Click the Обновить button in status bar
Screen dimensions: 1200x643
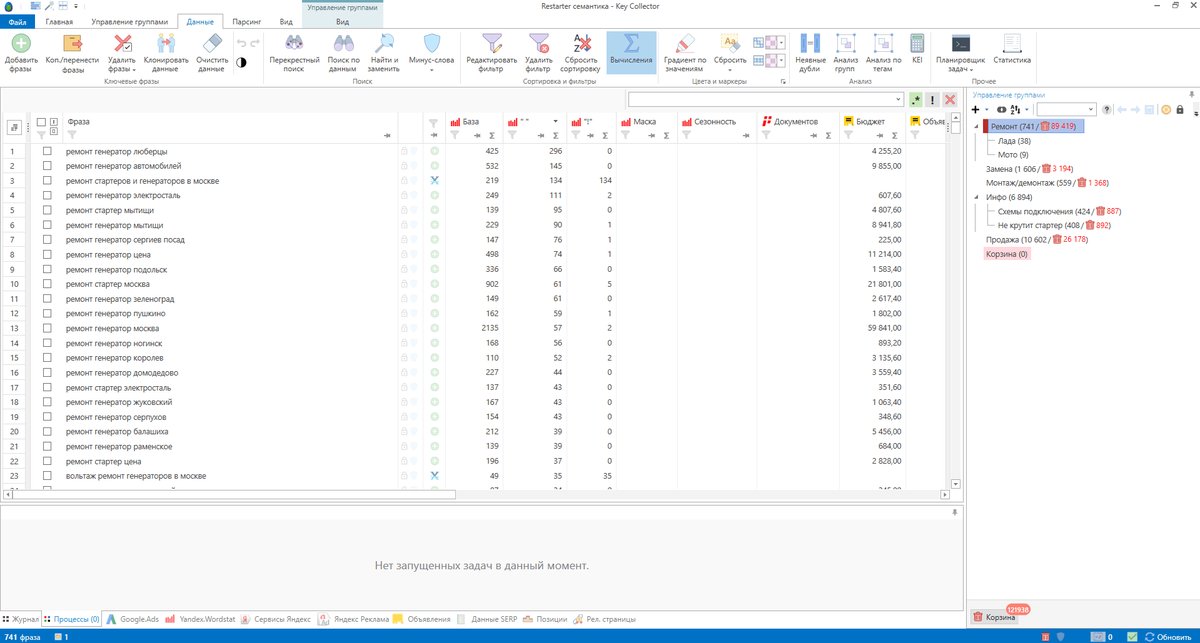(x=1168, y=636)
